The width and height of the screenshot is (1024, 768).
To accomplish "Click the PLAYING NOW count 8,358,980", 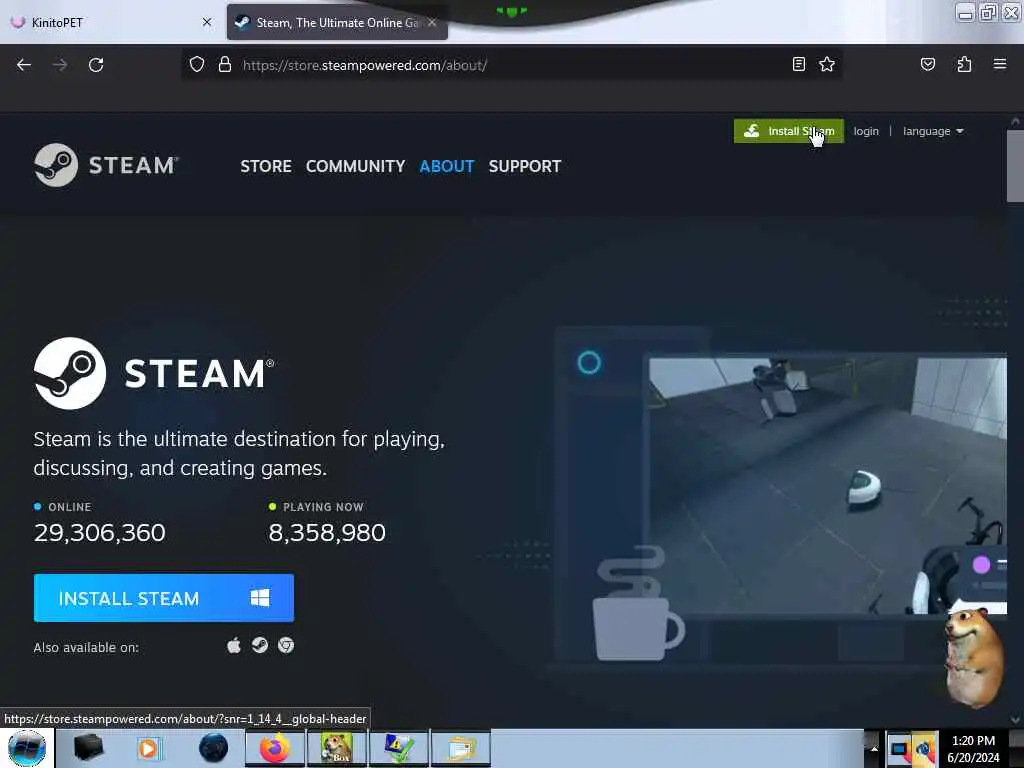I will point(327,532).
